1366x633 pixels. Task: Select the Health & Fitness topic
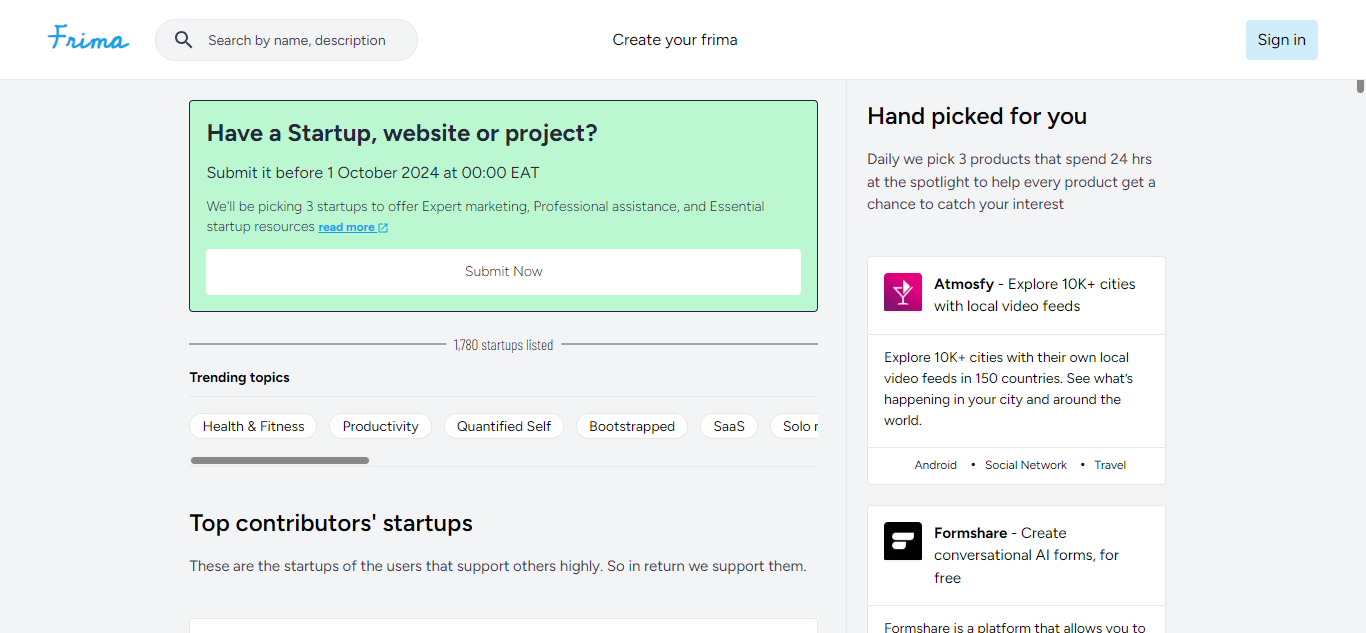[x=253, y=426]
